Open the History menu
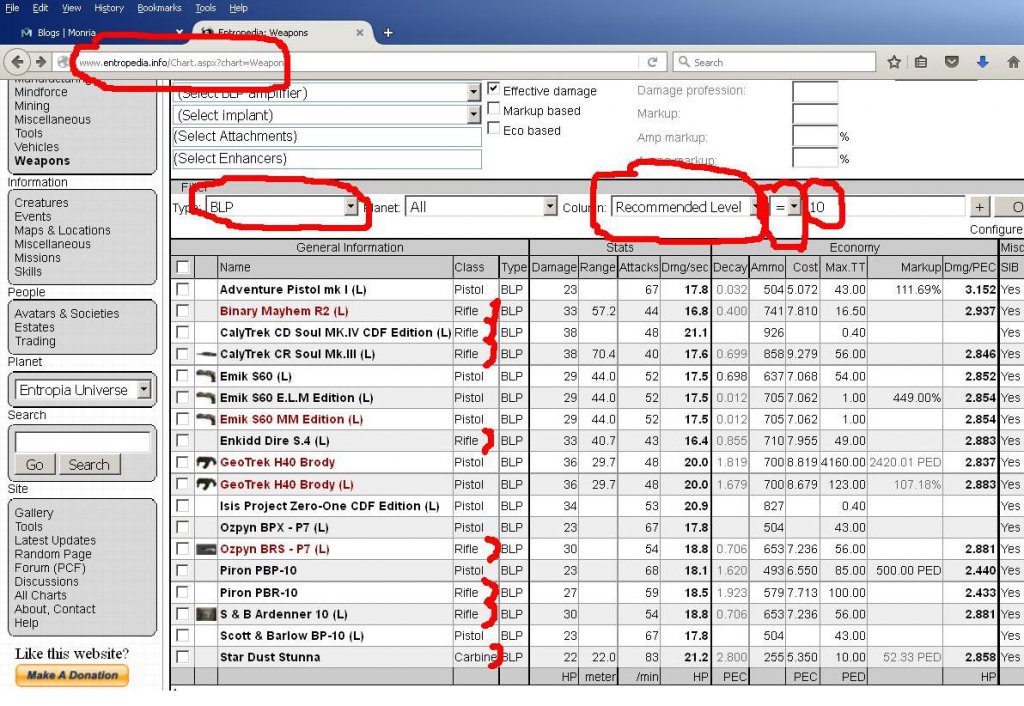This screenshot has width=1024, height=706. point(108,8)
